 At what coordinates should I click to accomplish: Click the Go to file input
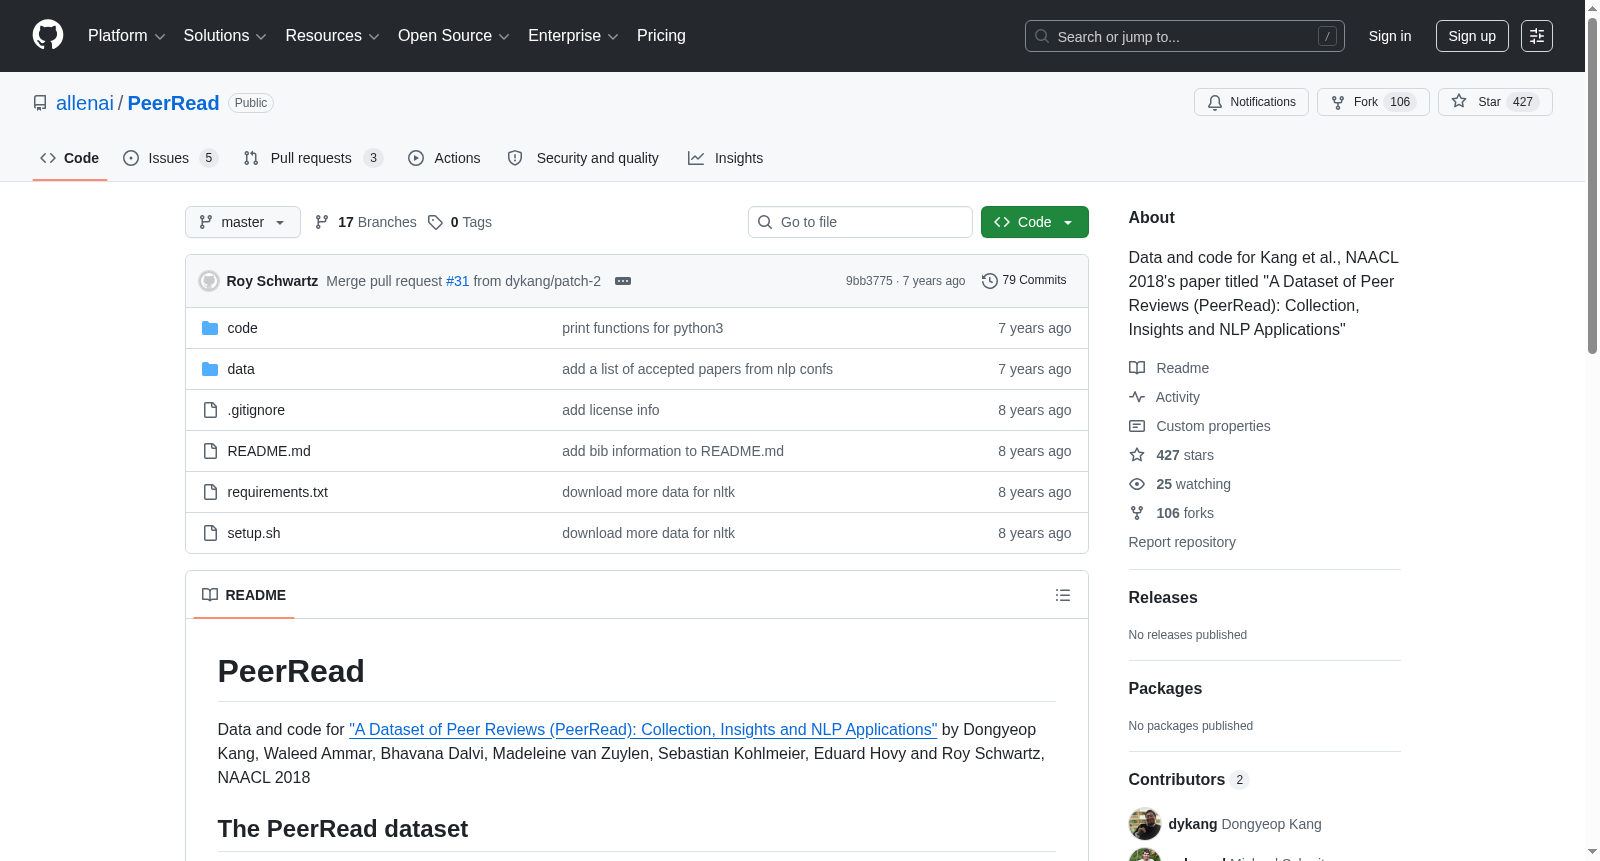[x=860, y=222]
